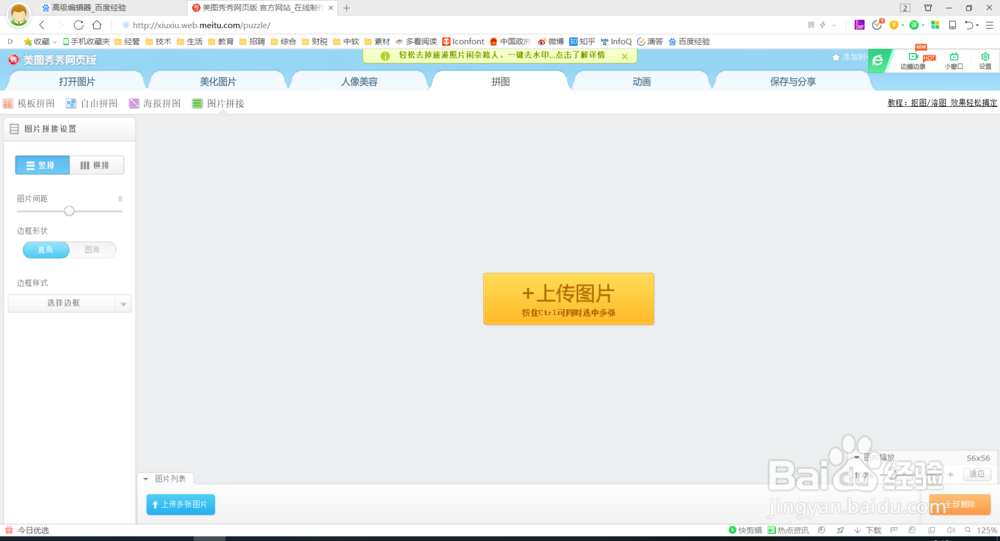Viewport: 1000px width, 541px height.
Task: Open the browser hamburger menu
Action: click(989, 25)
